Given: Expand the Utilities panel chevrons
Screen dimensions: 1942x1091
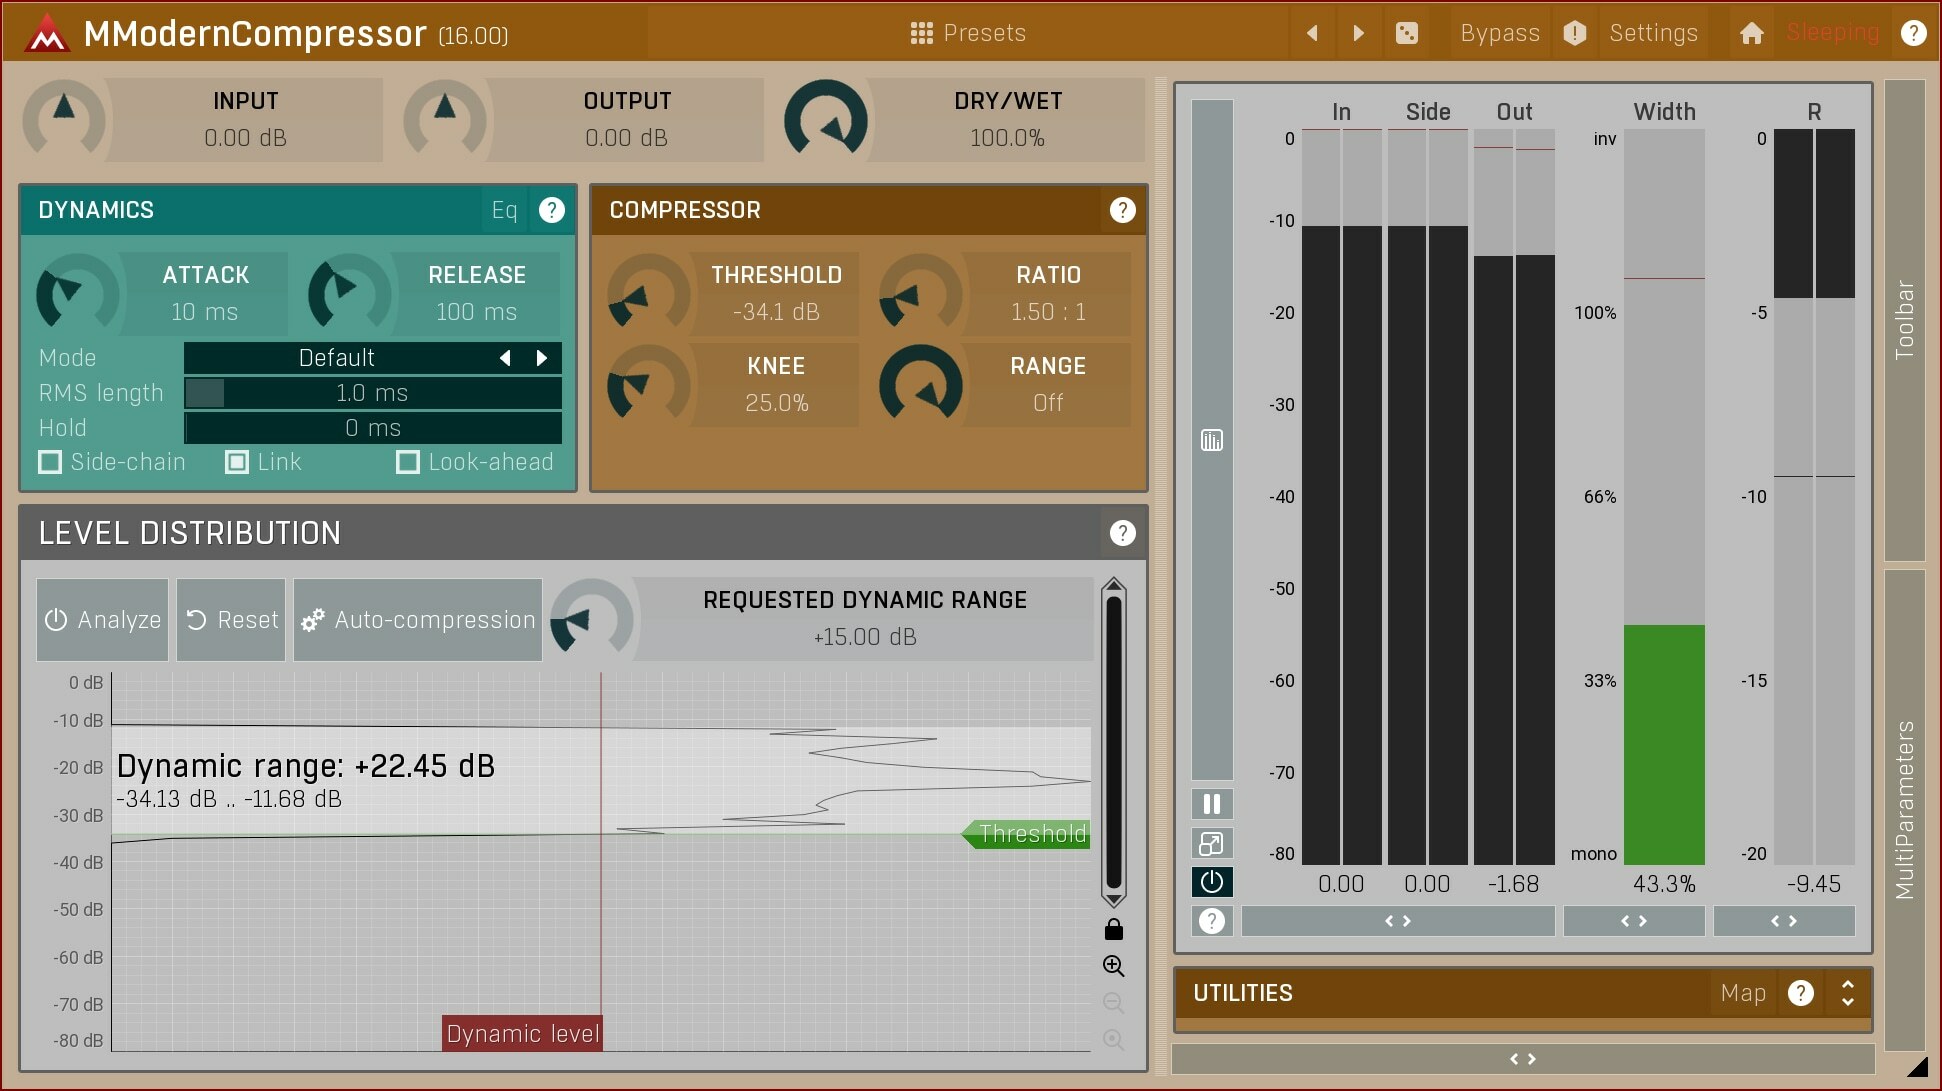Looking at the screenshot, I should tap(1846, 993).
